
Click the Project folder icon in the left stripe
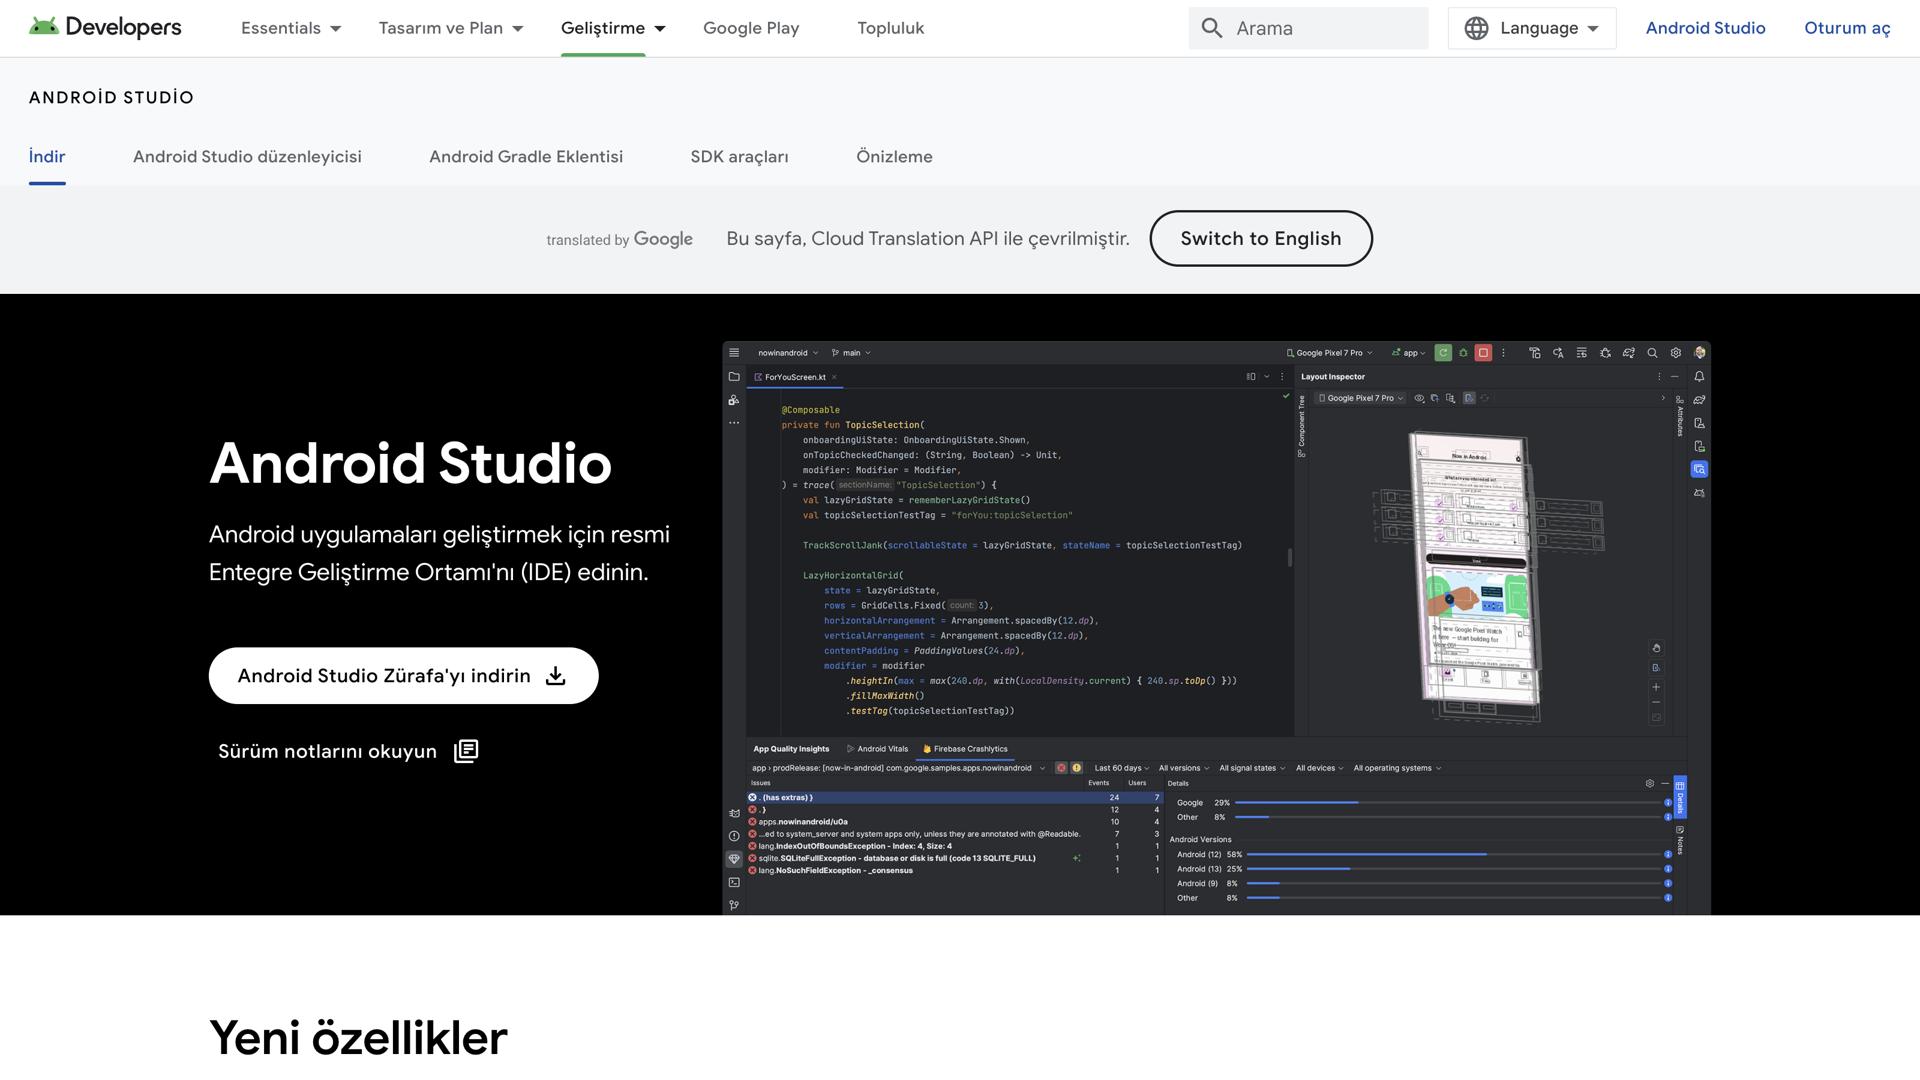pos(733,377)
